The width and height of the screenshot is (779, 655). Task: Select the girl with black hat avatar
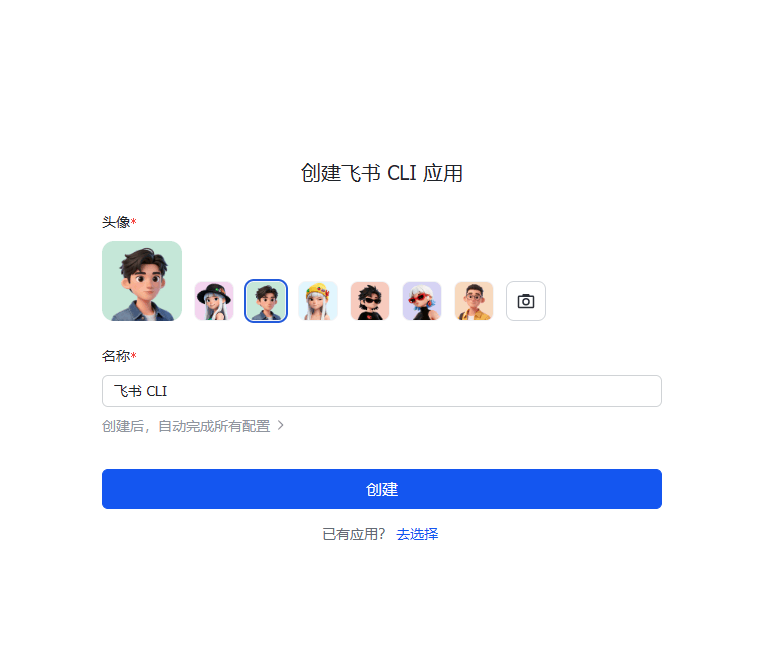click(x=214, y=301)
